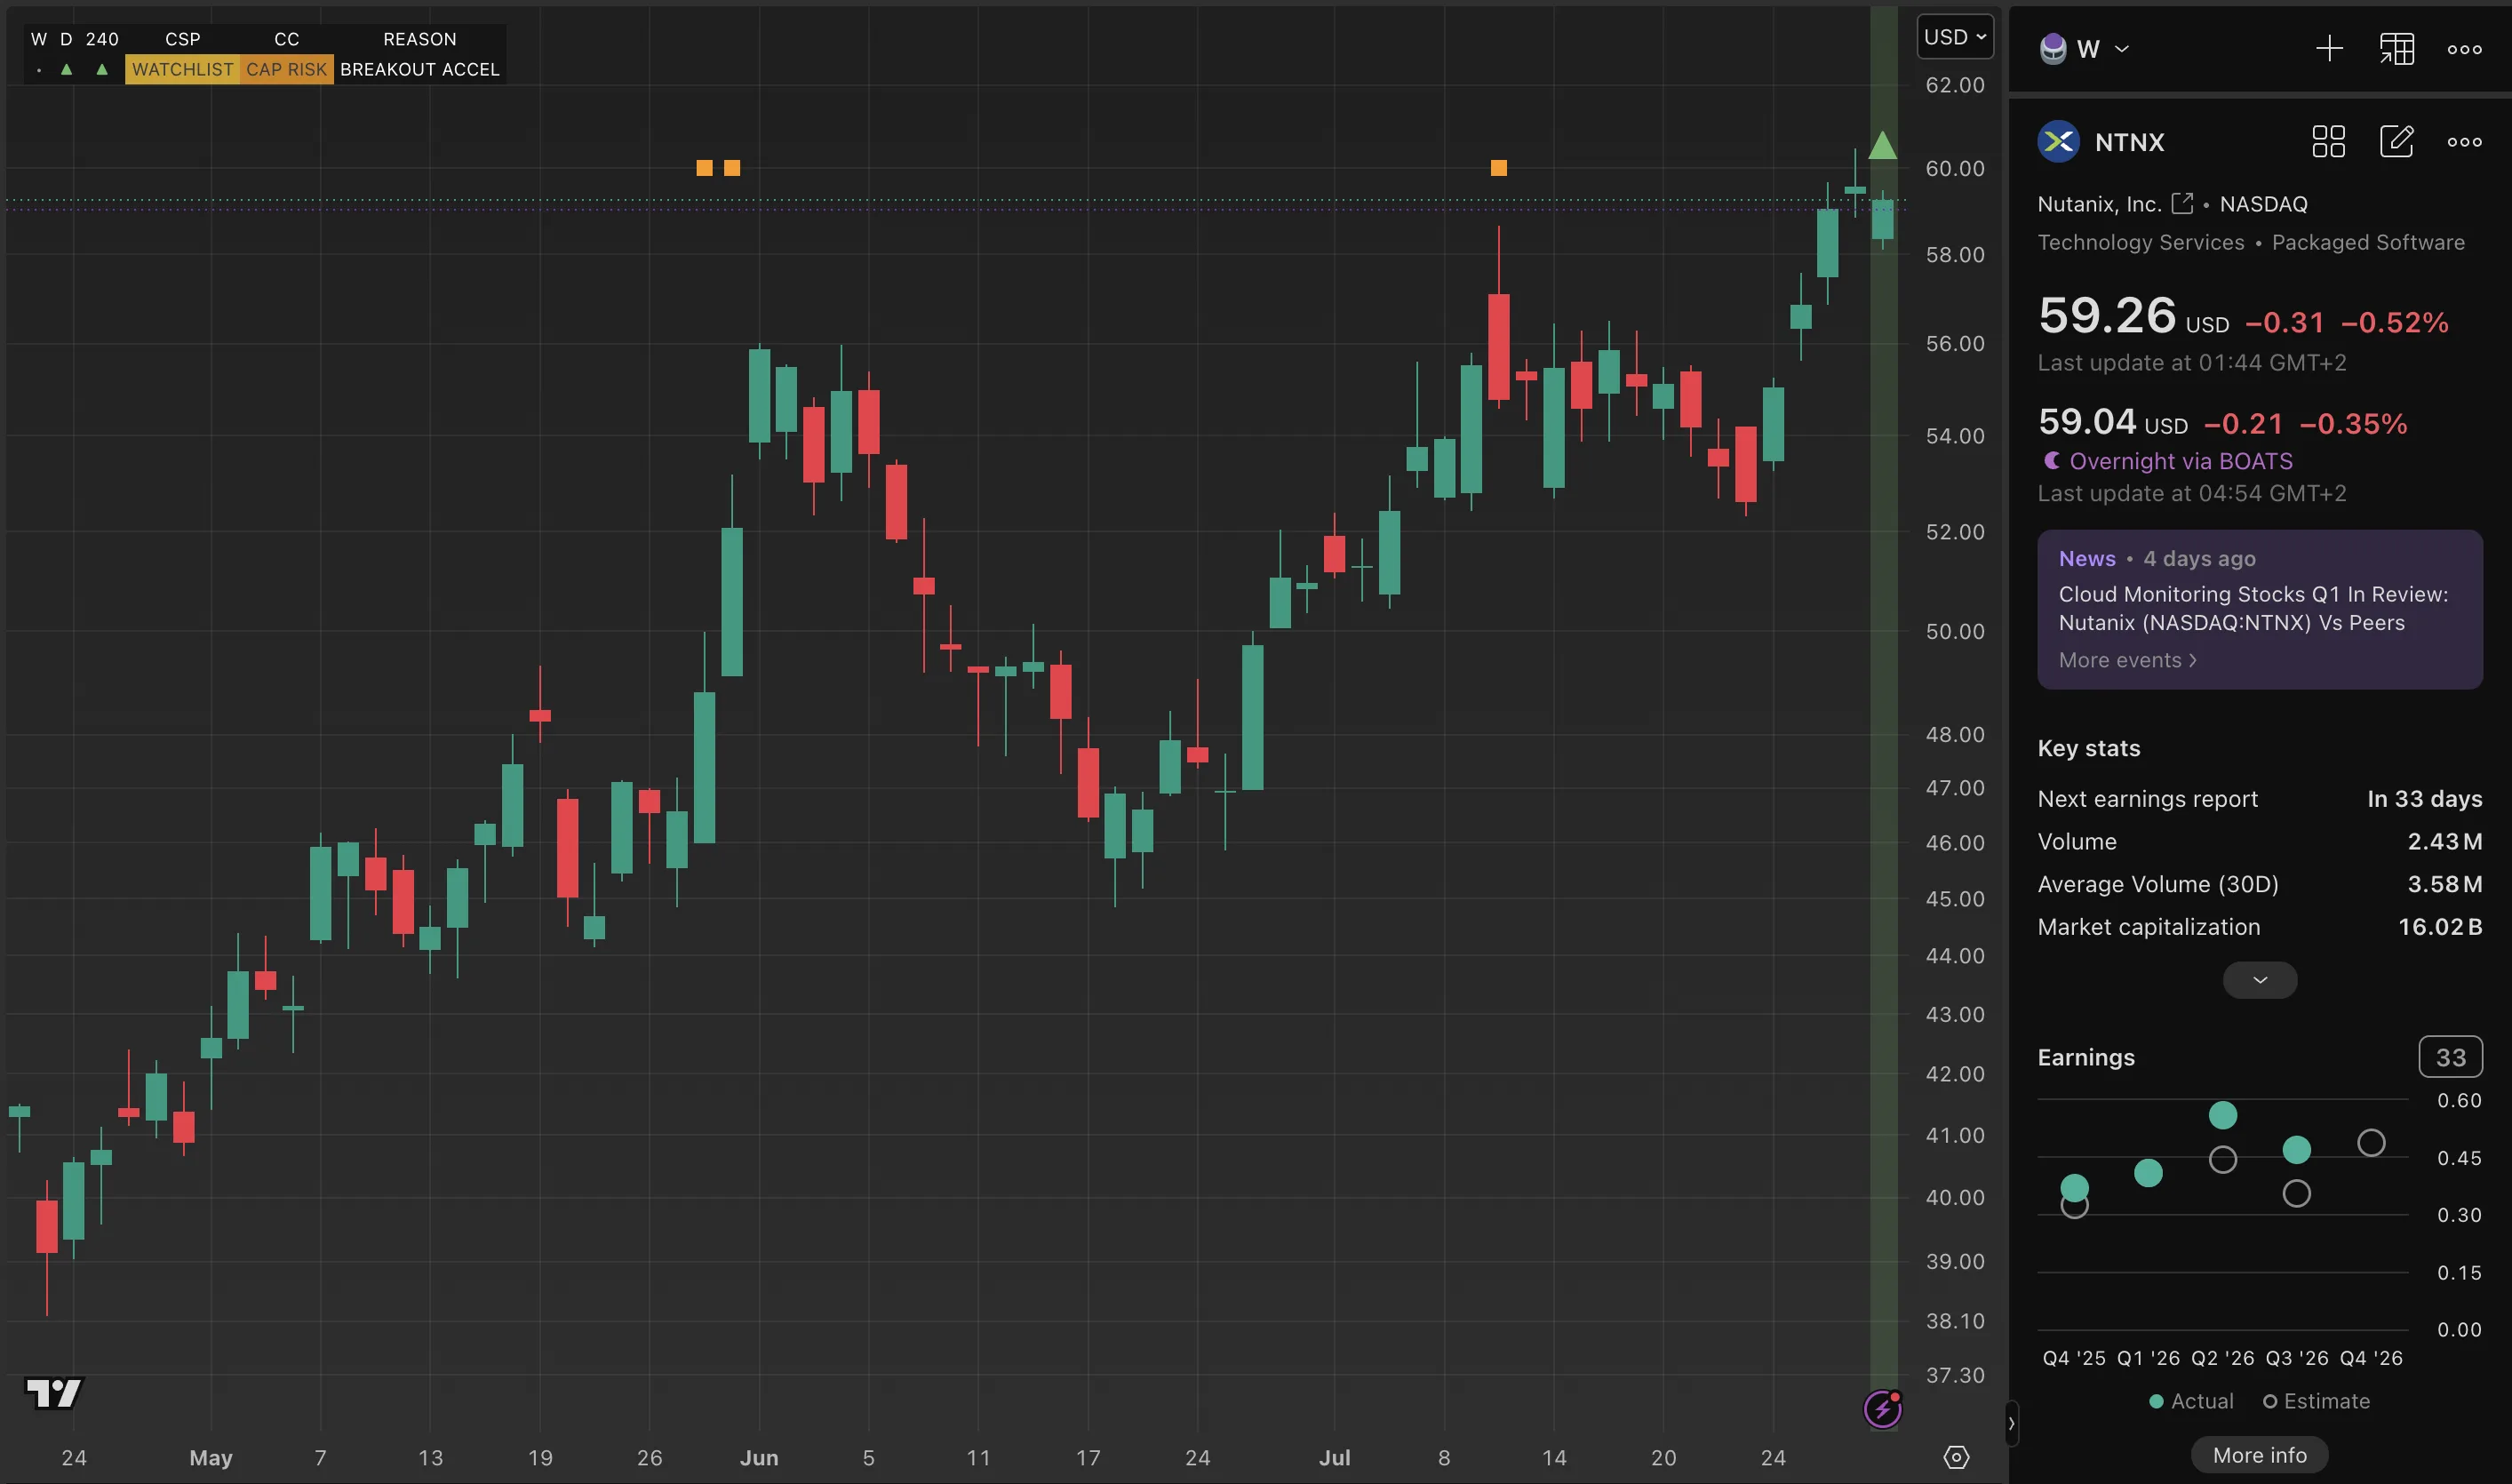Viewport: 2512px width, 1484px height.
Task: Open the note edit pencil icon
Action: [2396, 142]
